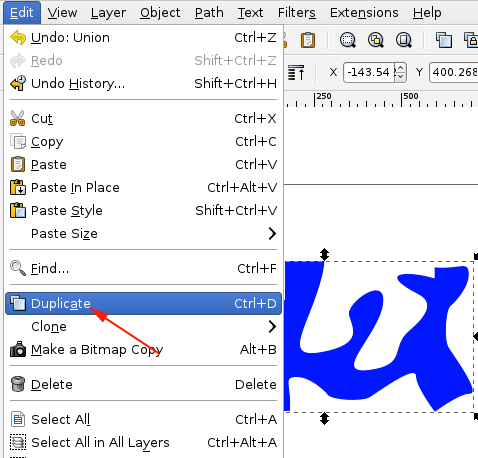Open the Extensions menu
Screen dimensions: 478x458
pyautogui.click(x=364, y=13)
